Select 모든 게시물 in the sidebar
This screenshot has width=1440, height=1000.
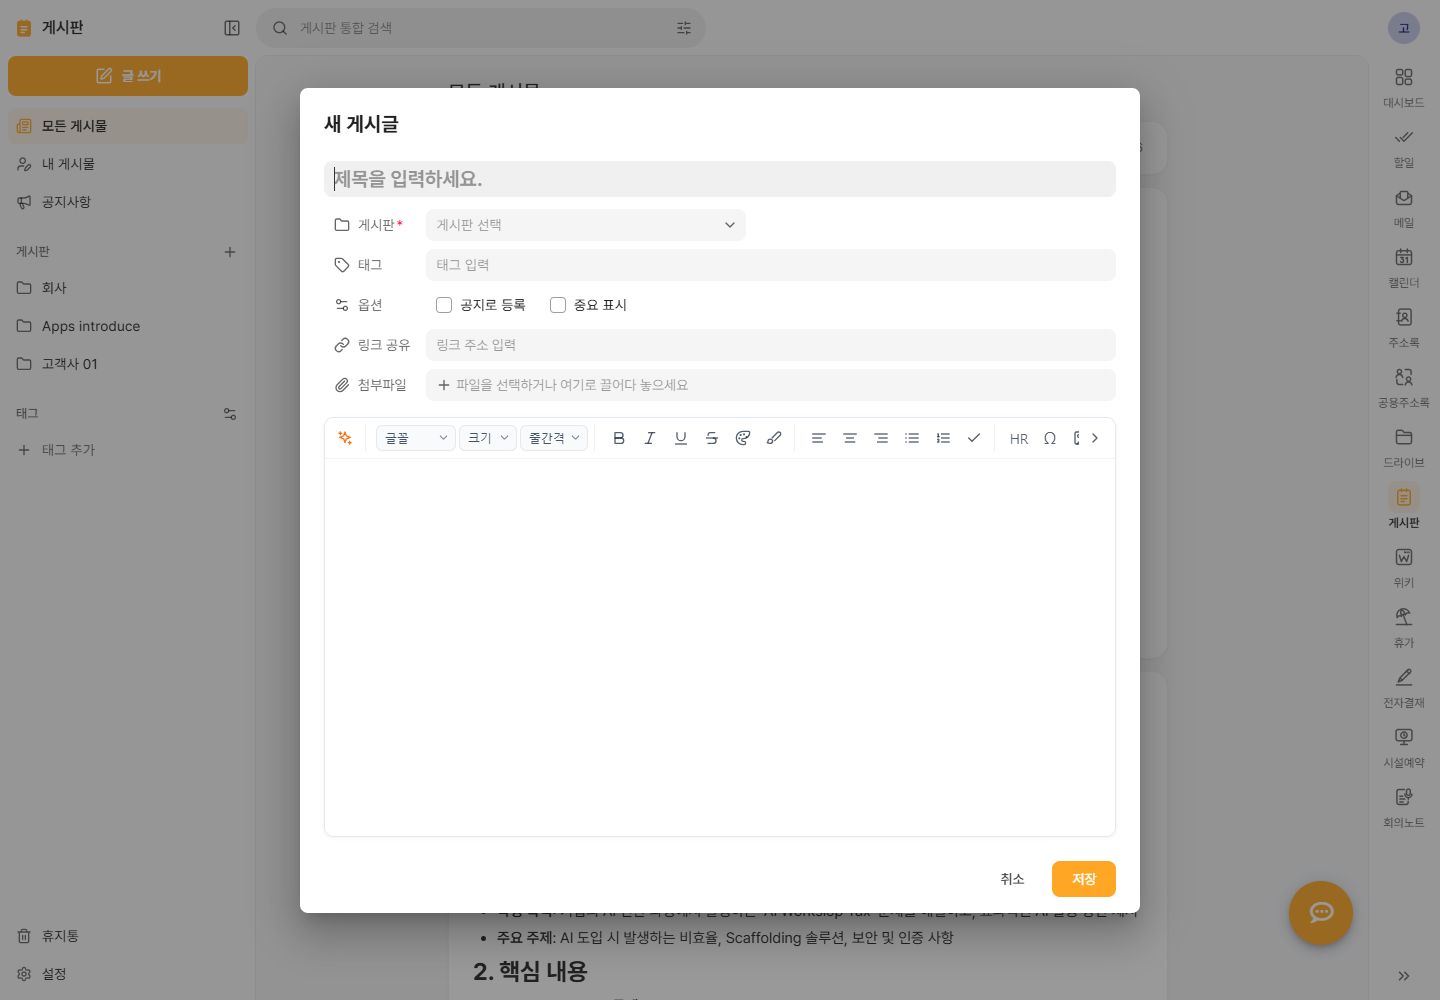click(128, 126)
